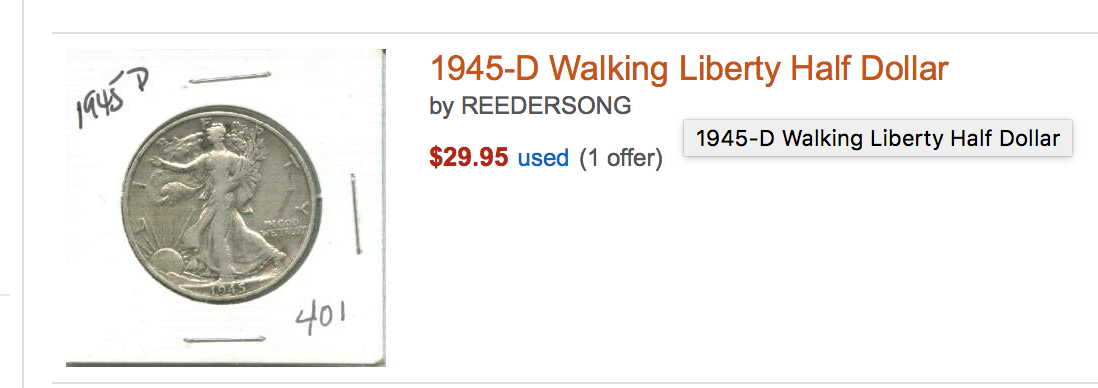Select the $29.95 price text
Image resolution: width=1098 pixels, height=388 pixels.
coord(468,157)
